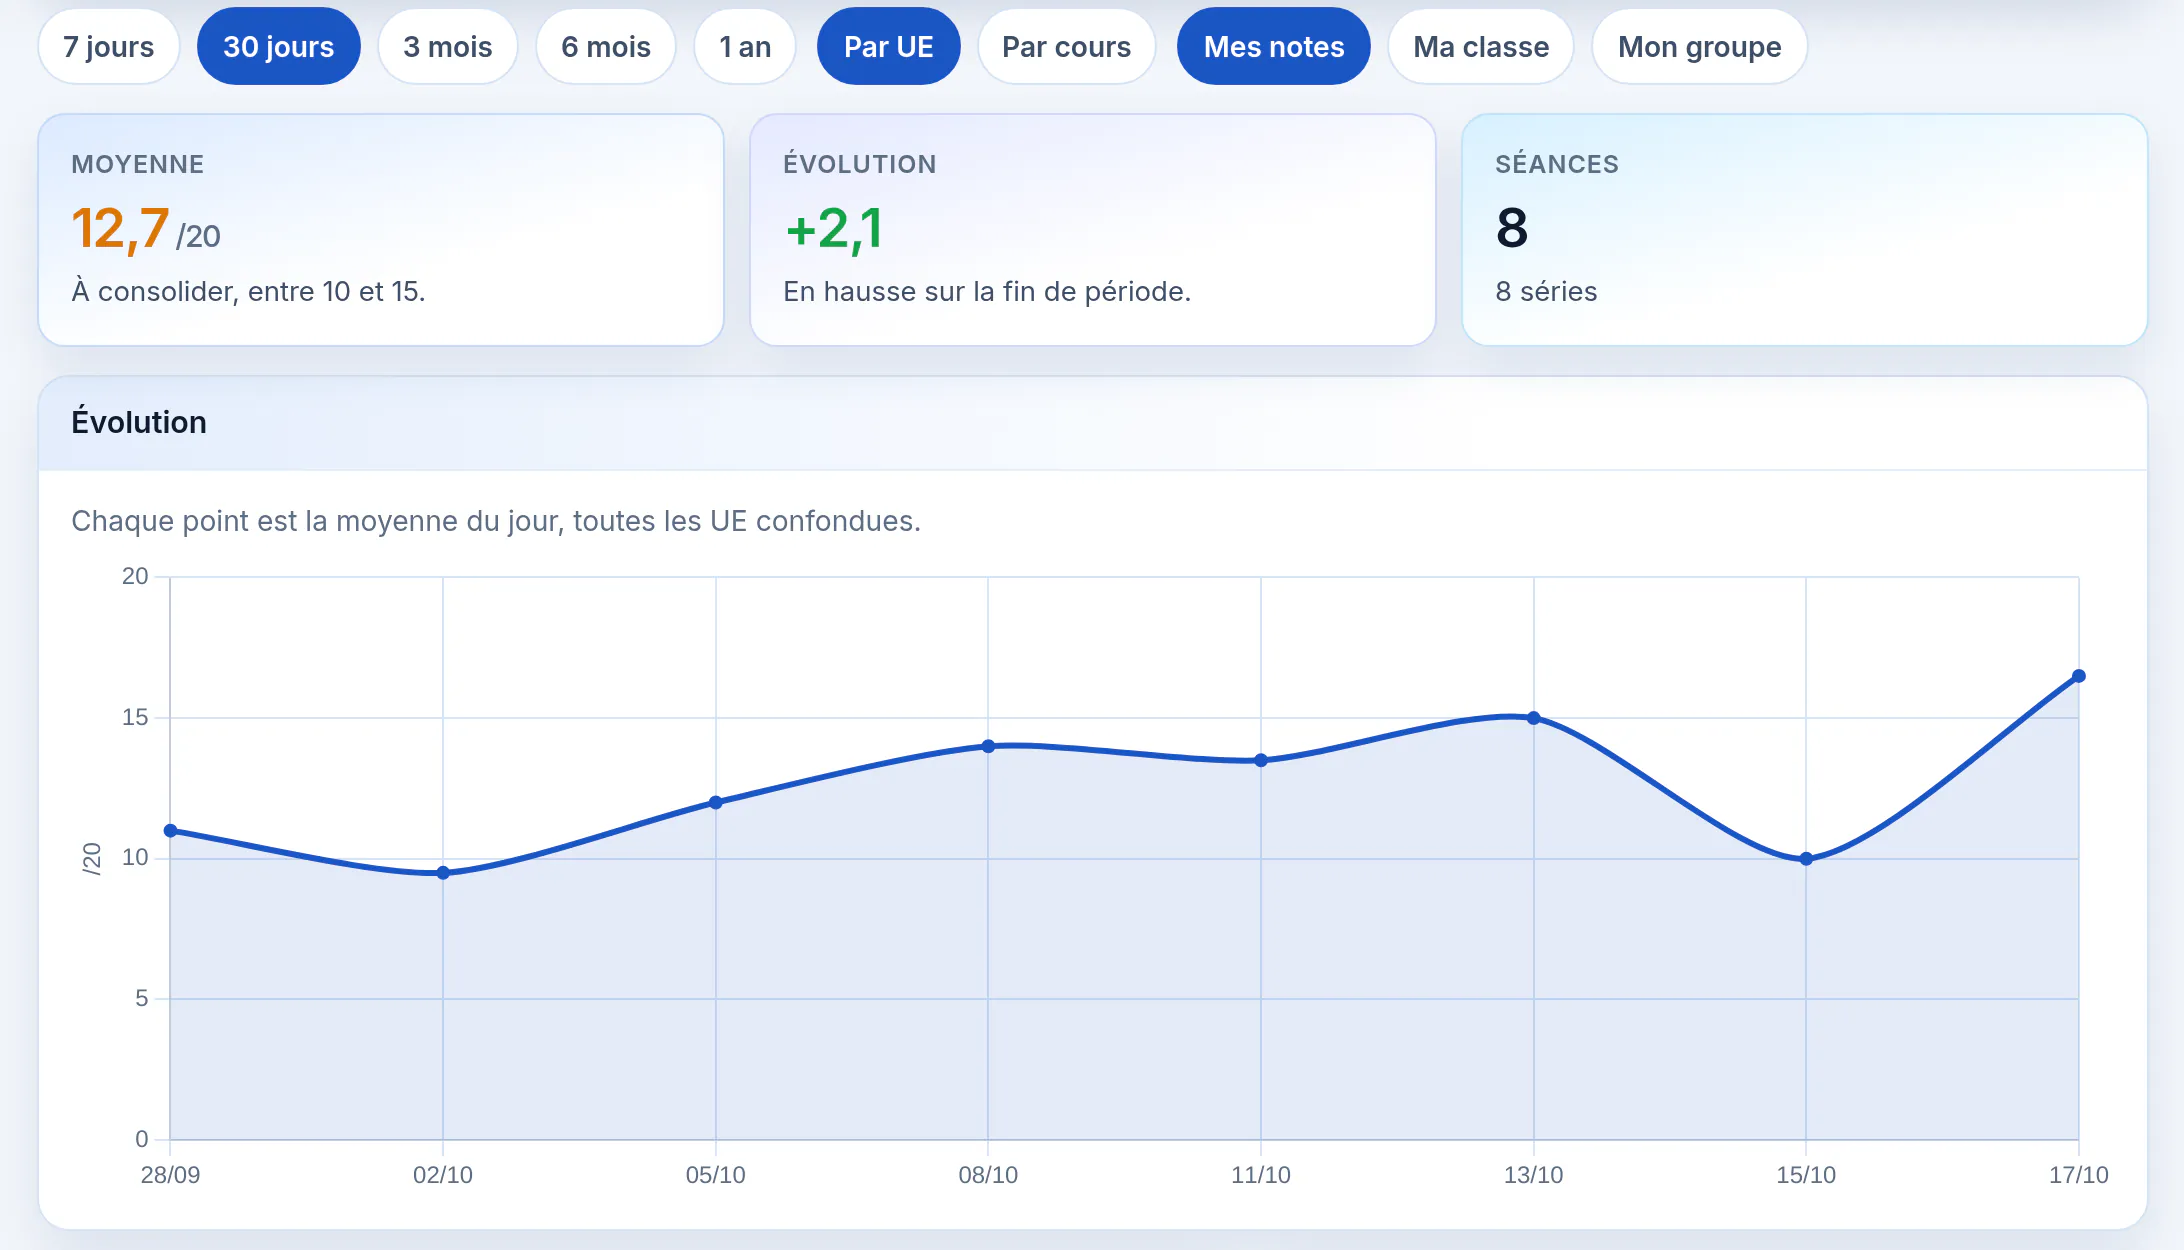Click the rotated /20 axis title
The image size is (2184, 1250).
(x=91, y=858)
